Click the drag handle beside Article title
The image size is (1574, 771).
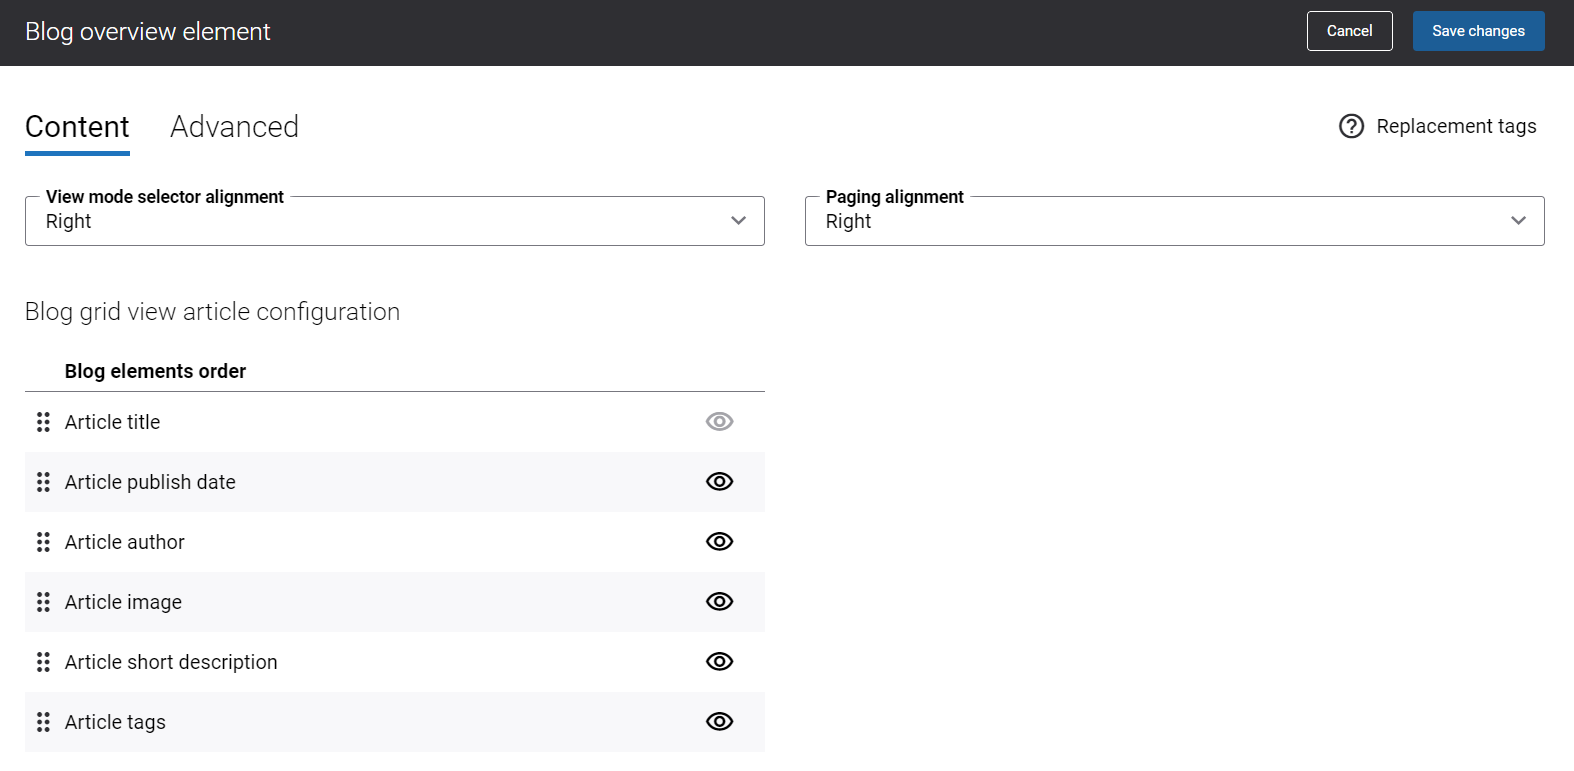click(43, 422)
